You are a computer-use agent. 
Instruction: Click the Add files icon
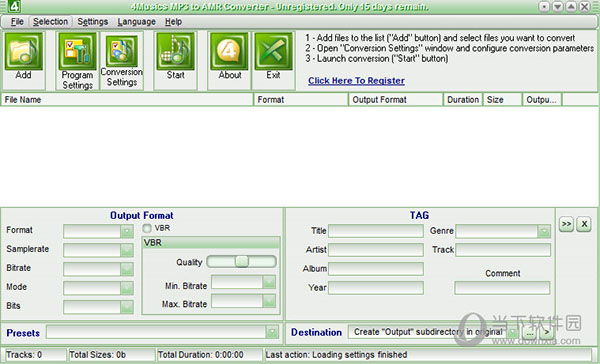pyautogui.click(x=24, y=52)
